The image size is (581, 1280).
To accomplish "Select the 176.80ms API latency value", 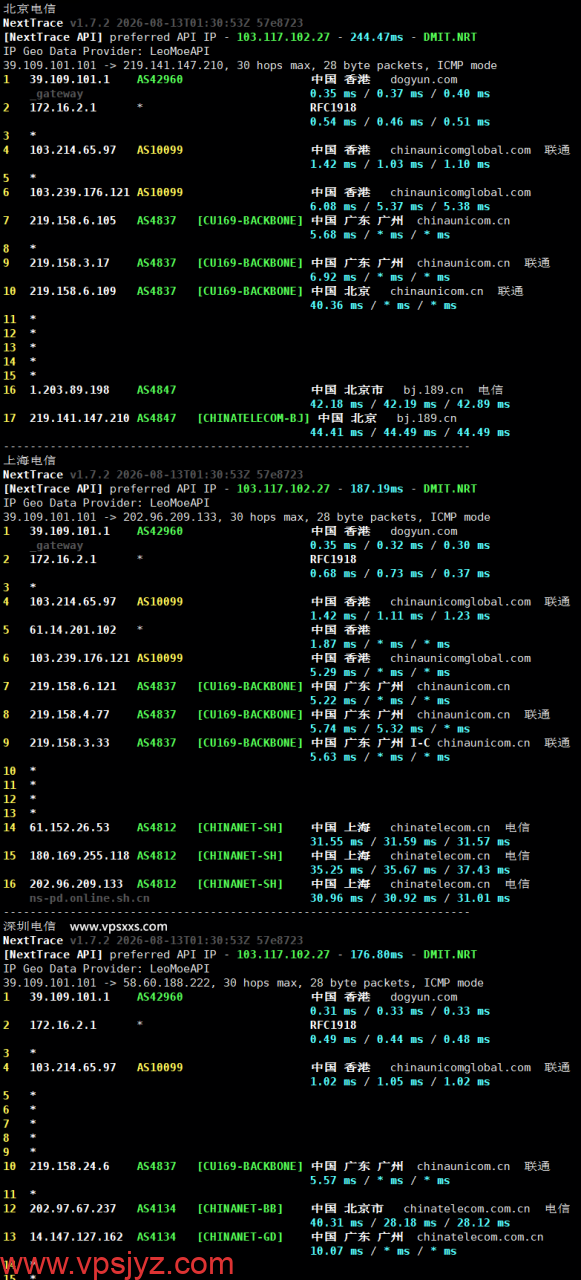I will click(377, 954).
